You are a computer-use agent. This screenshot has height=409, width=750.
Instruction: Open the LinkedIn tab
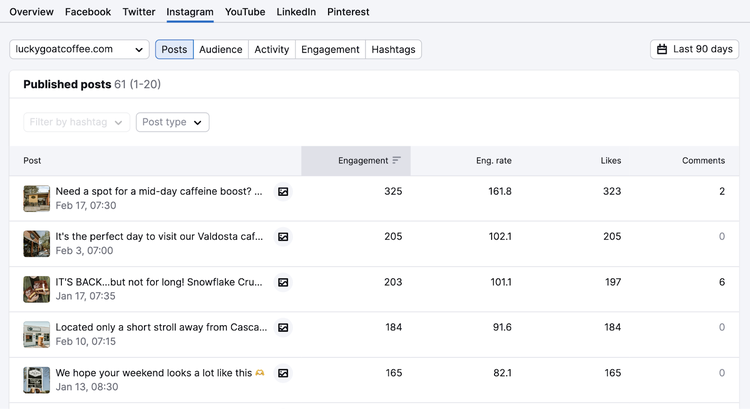pyautogui.click(x=296, y=12)
